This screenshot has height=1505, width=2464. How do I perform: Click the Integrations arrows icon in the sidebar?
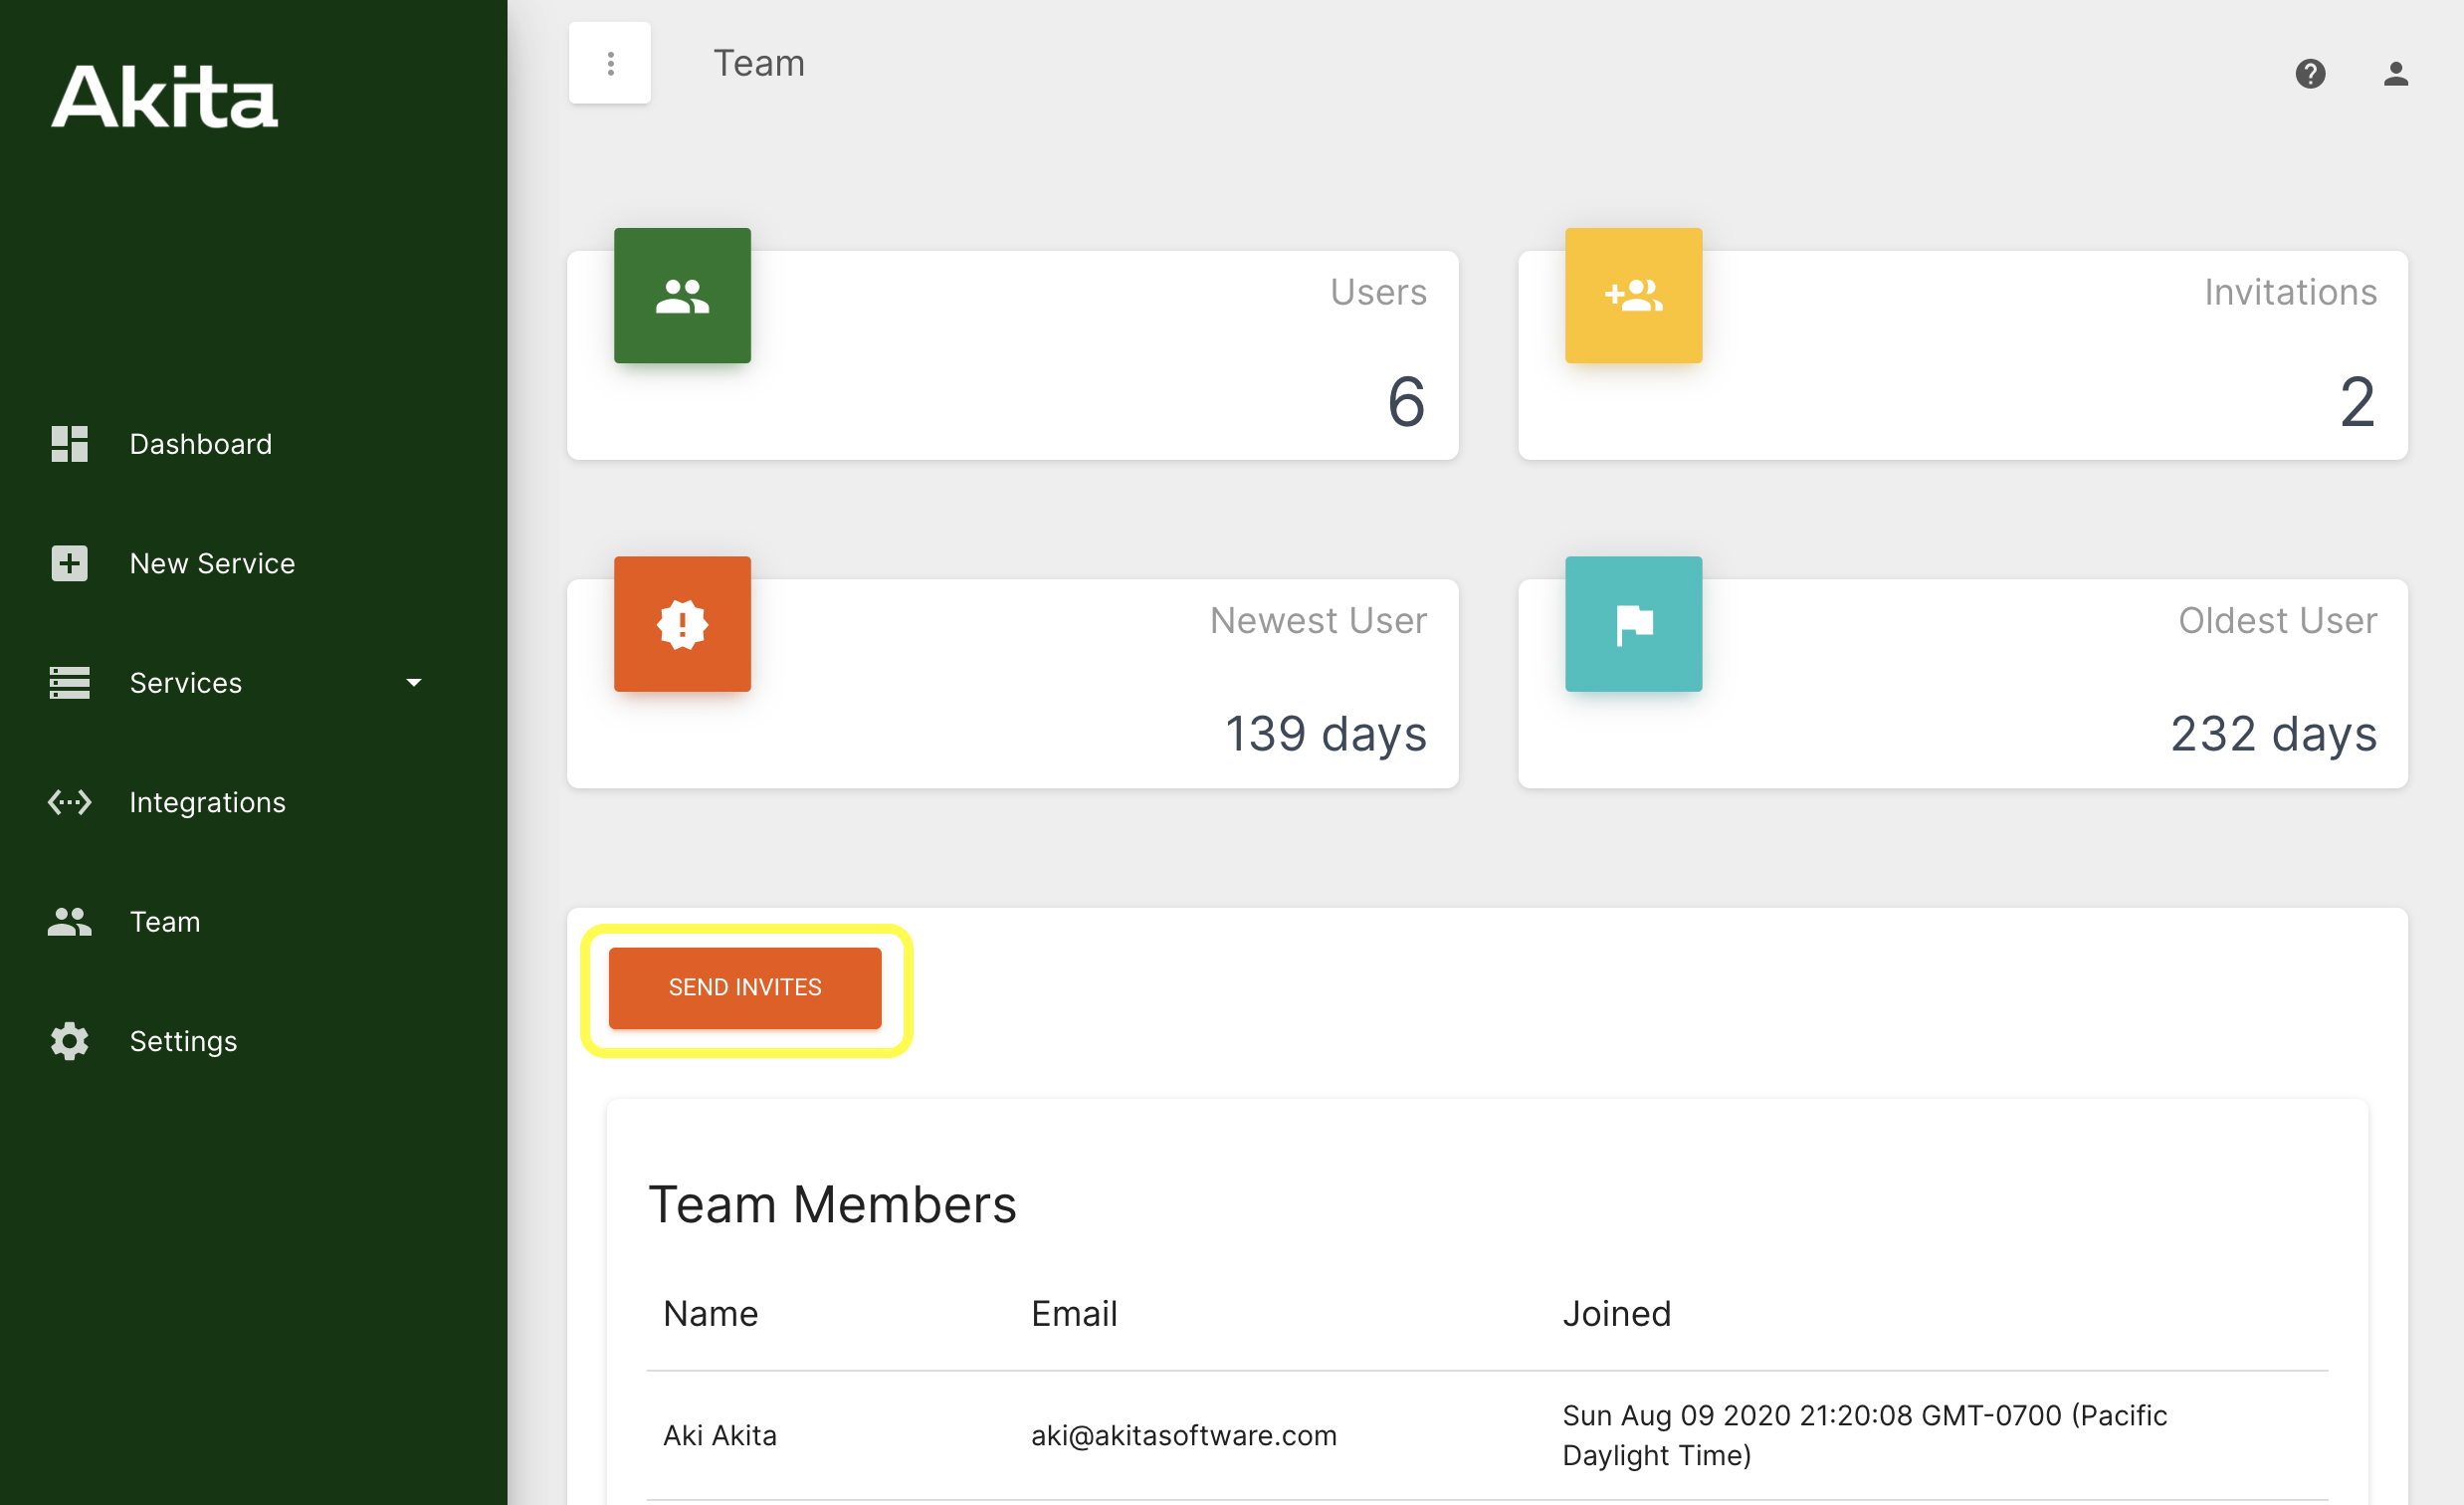point(69,802)
